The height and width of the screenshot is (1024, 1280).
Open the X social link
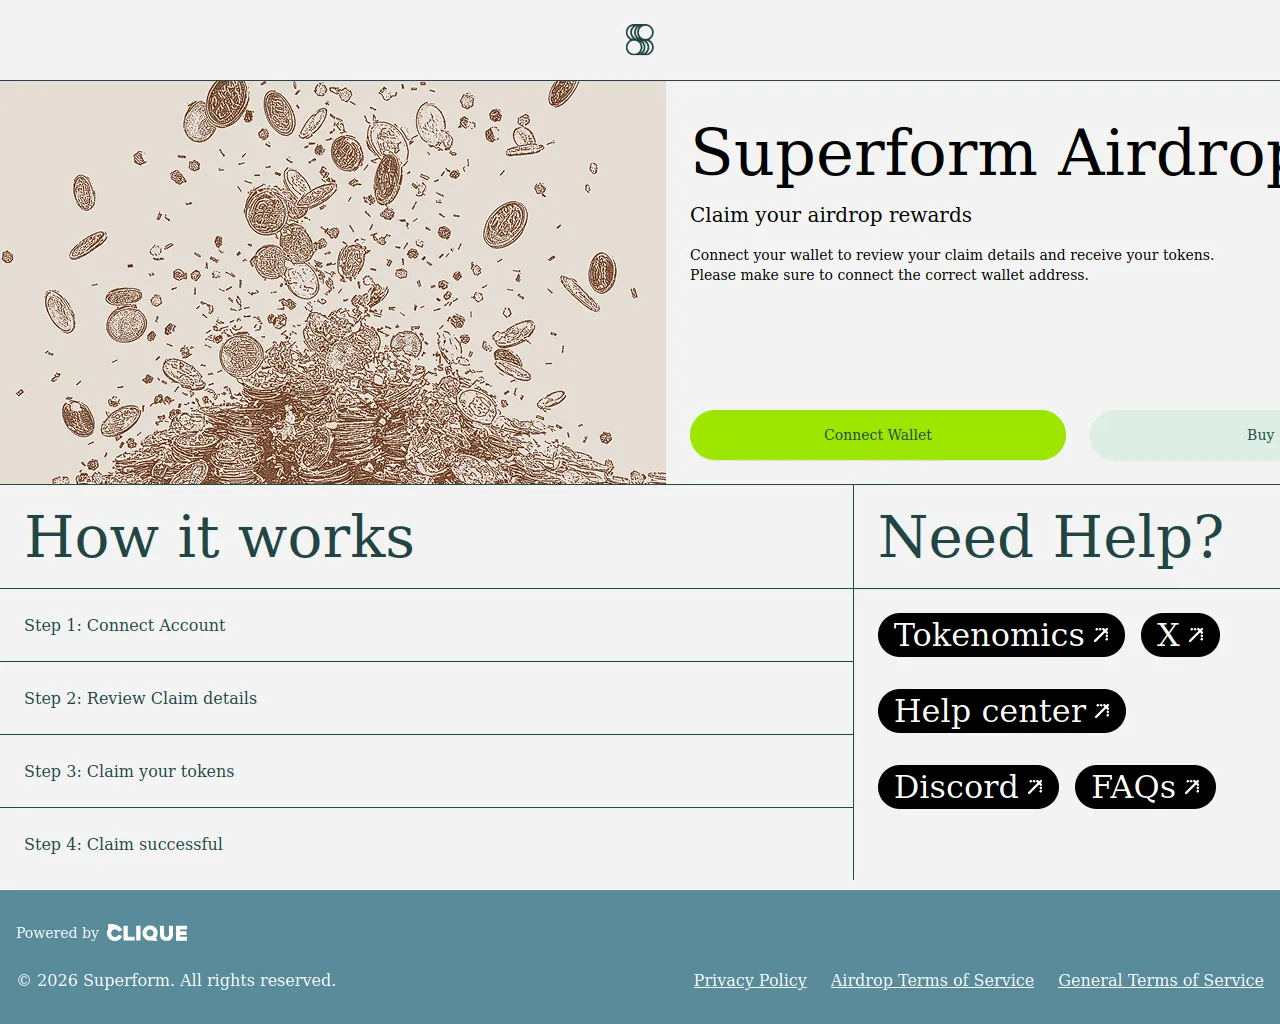click(x=1180, y=635)
